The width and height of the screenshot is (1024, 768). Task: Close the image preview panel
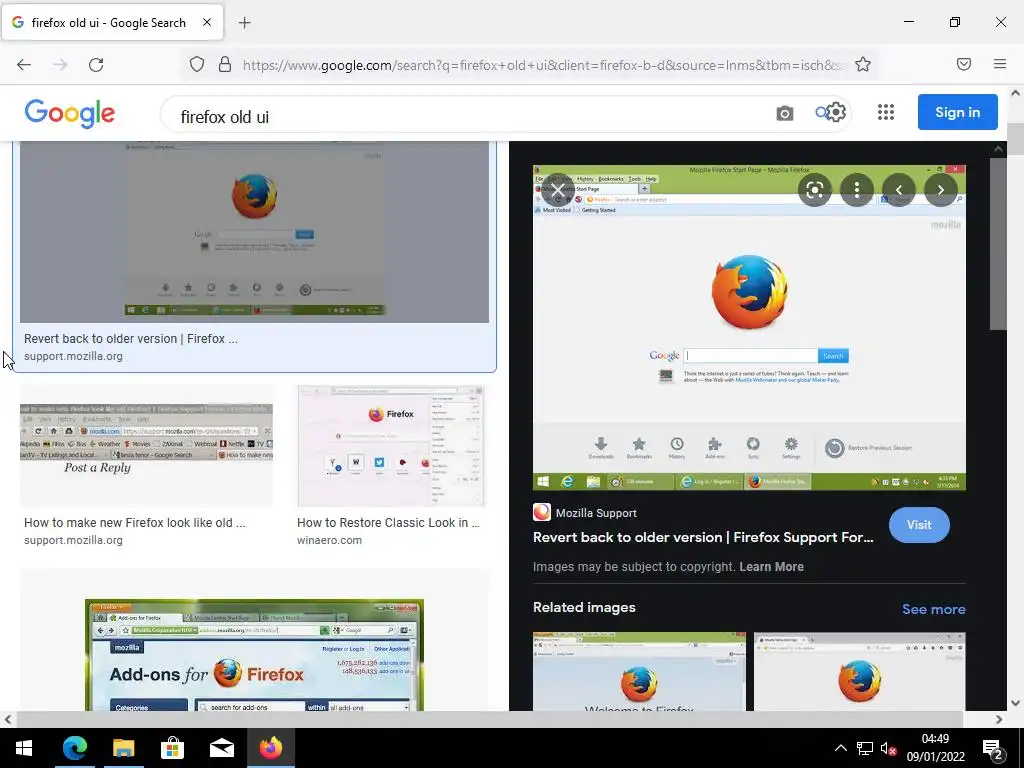(557, 191)
